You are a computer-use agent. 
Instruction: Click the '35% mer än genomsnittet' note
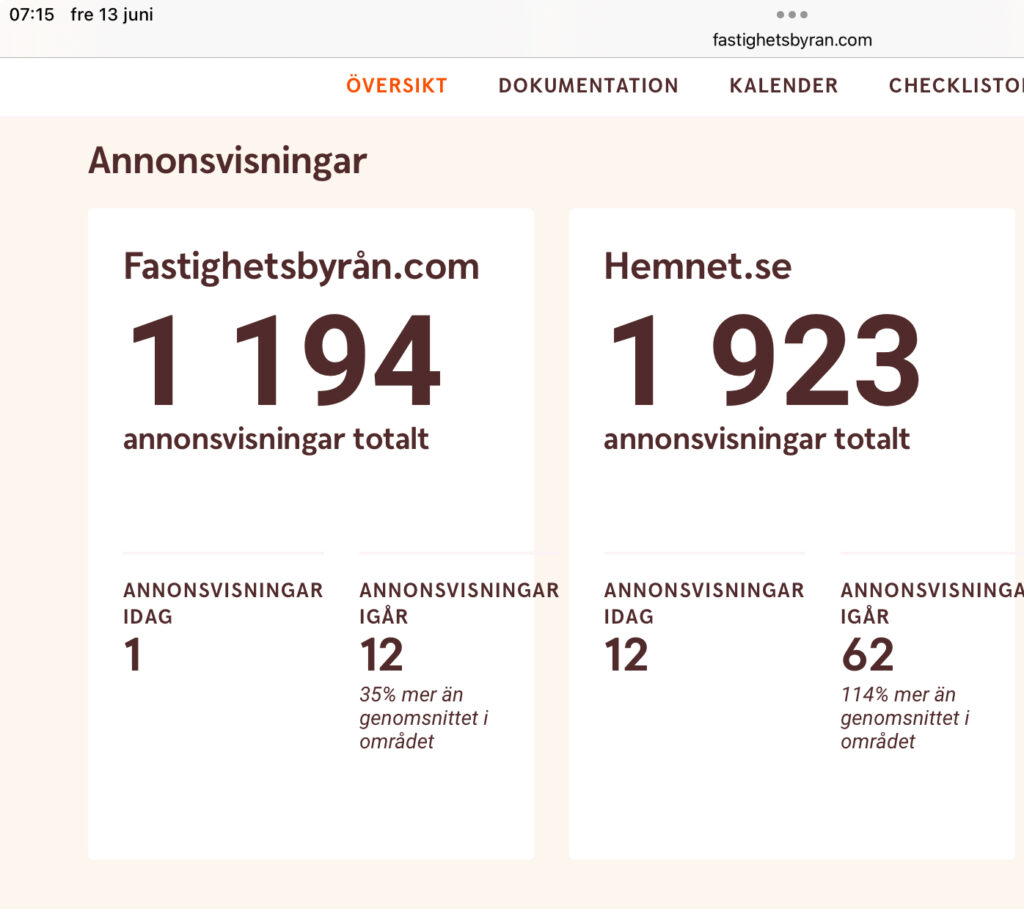tap(424, 718)
